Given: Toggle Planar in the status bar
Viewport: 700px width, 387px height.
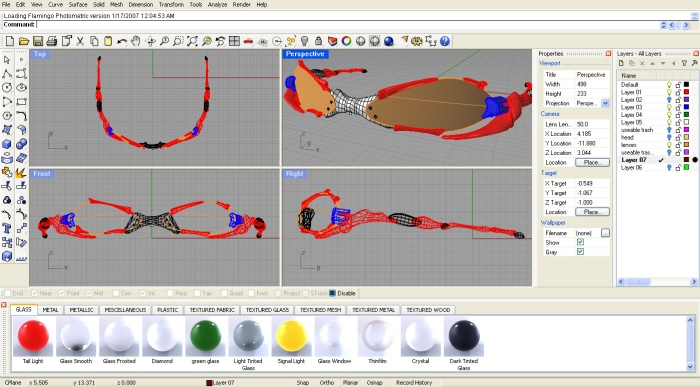Looking at the screenshot, I should pyautogui.click(x=350, y=383).
